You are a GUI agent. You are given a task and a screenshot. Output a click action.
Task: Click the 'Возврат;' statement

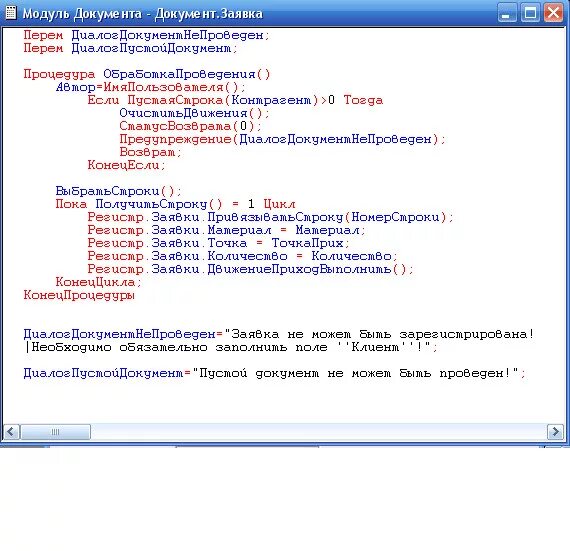pos(150,152)
